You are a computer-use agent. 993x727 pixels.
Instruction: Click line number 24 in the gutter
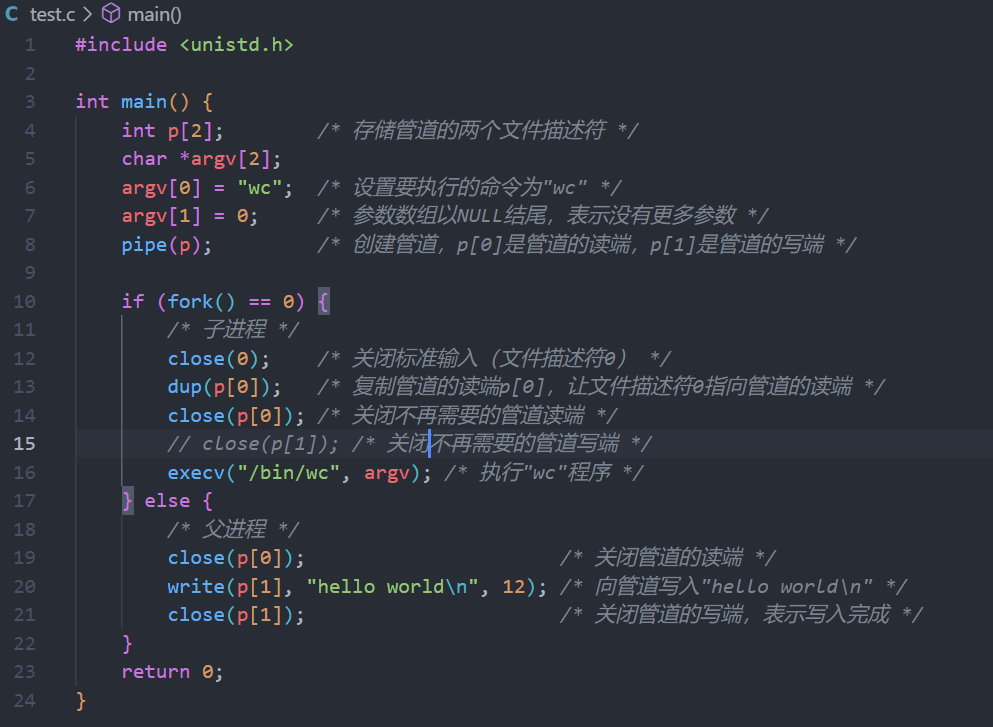pyautogui.click(x=25, y=700)
